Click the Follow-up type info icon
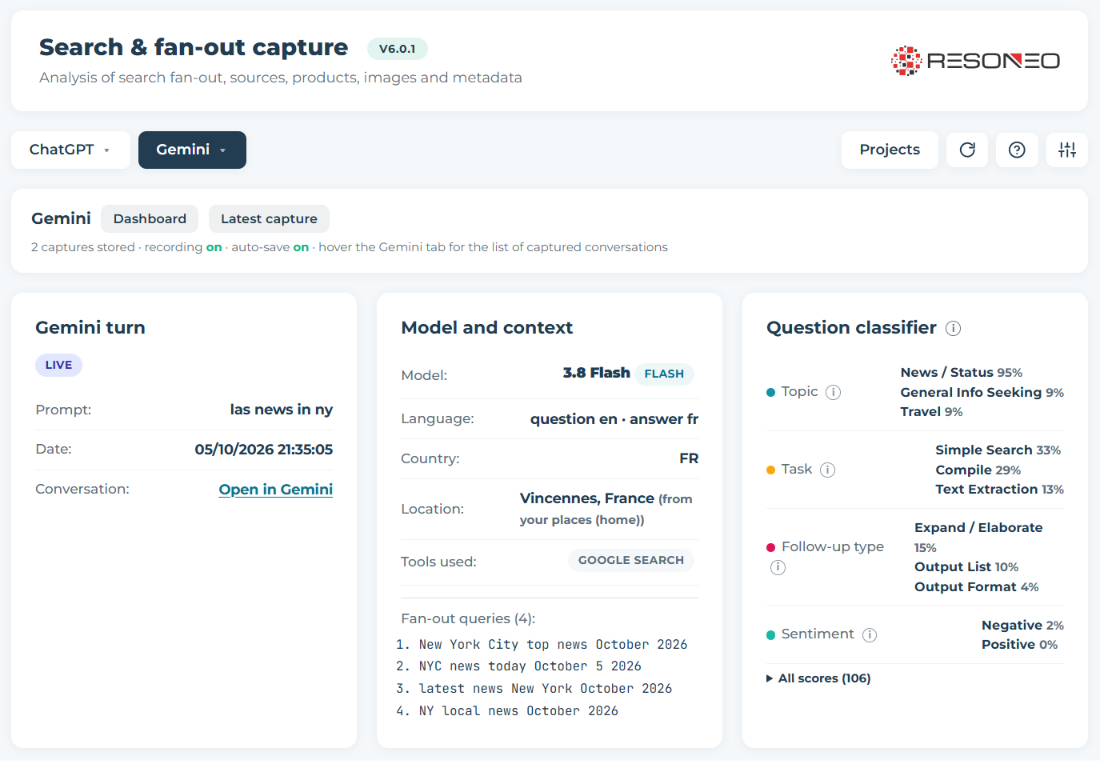Image resolution: width=1100 pixels, height=761 pixels. [x=777, y=567]
